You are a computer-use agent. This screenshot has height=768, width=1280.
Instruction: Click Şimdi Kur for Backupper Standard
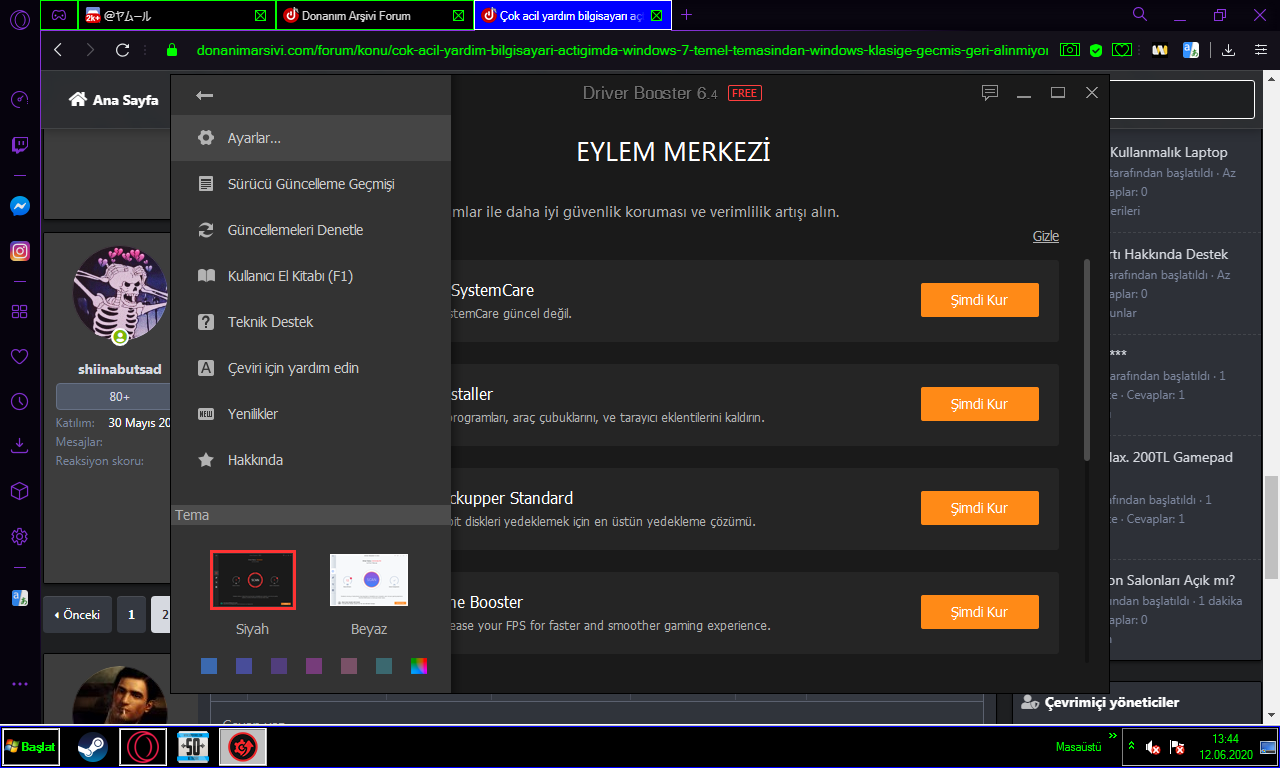point(979,508)
